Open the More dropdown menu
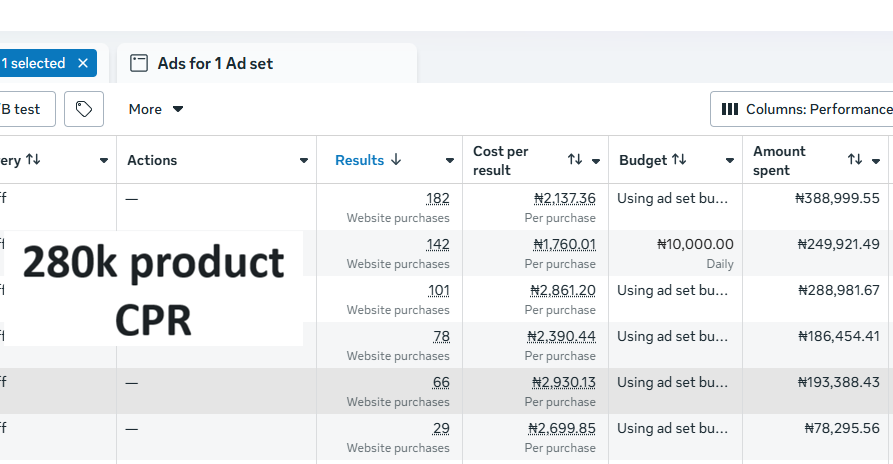893x464 pixels. [156, 109]
